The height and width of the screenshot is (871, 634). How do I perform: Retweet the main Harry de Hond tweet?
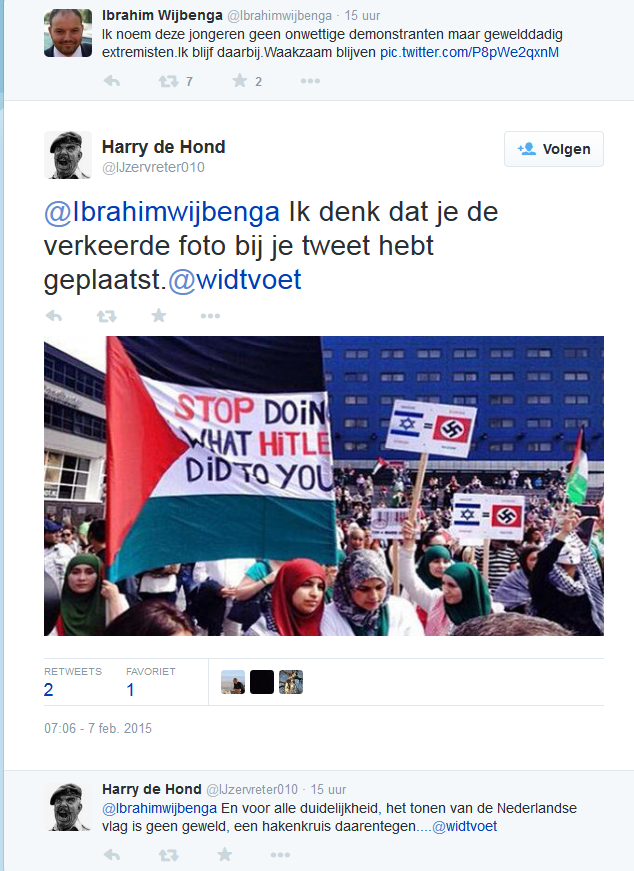[x=107, y=316]
